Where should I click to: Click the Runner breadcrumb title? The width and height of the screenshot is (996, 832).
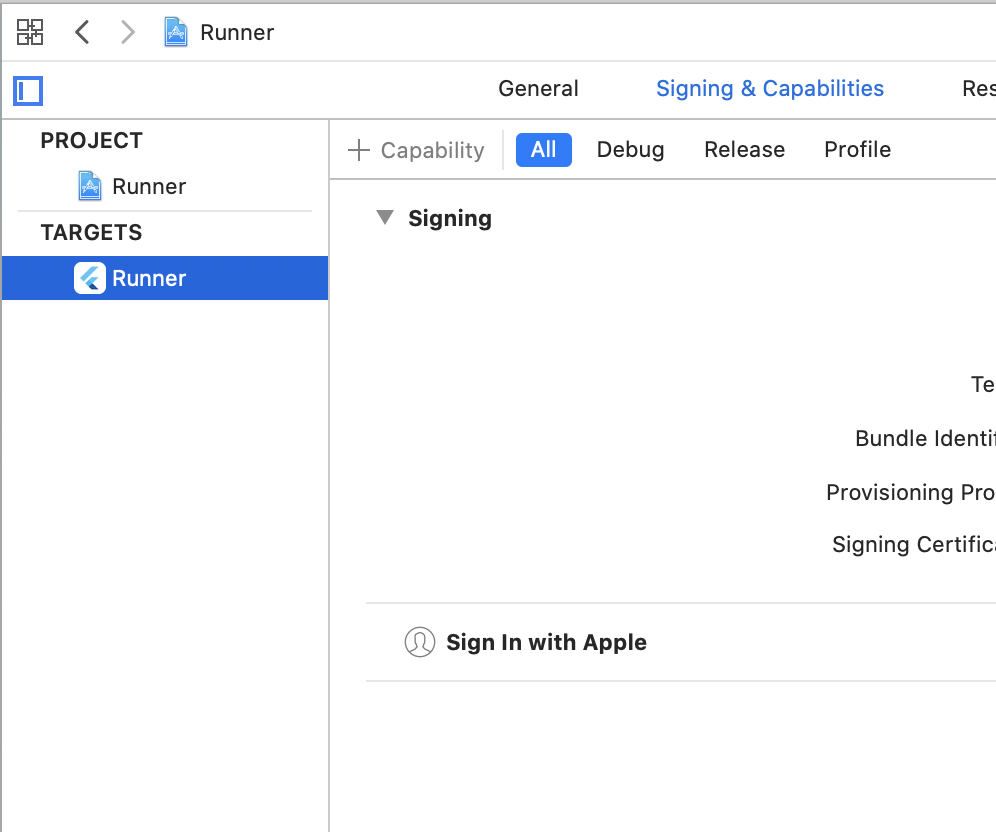(237, 32)
